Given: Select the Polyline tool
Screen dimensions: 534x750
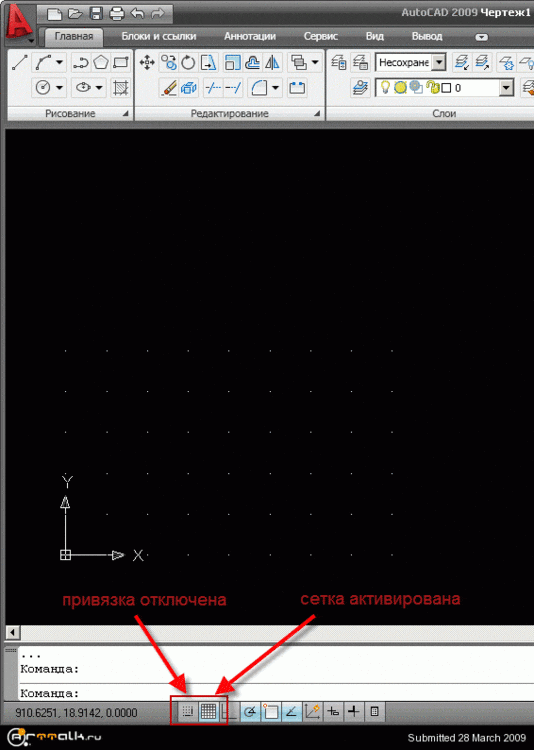Looking at the screenshot, I should pyautogui.click(x=80, y=62).
